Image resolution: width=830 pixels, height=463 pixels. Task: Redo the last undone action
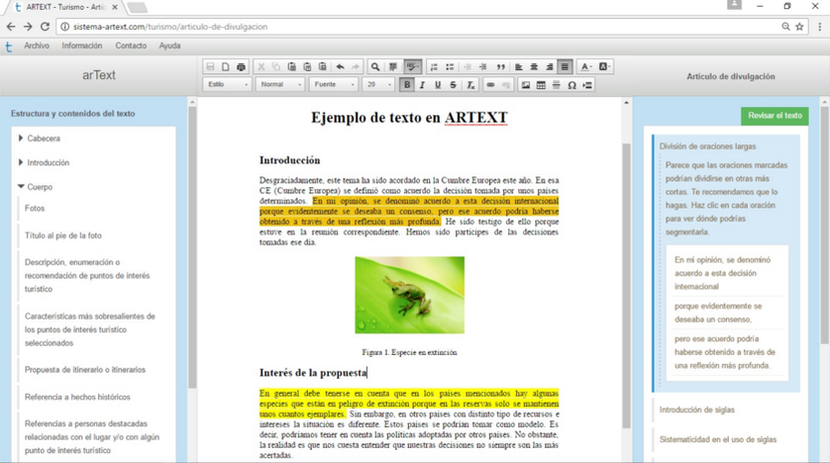point(355,67)
